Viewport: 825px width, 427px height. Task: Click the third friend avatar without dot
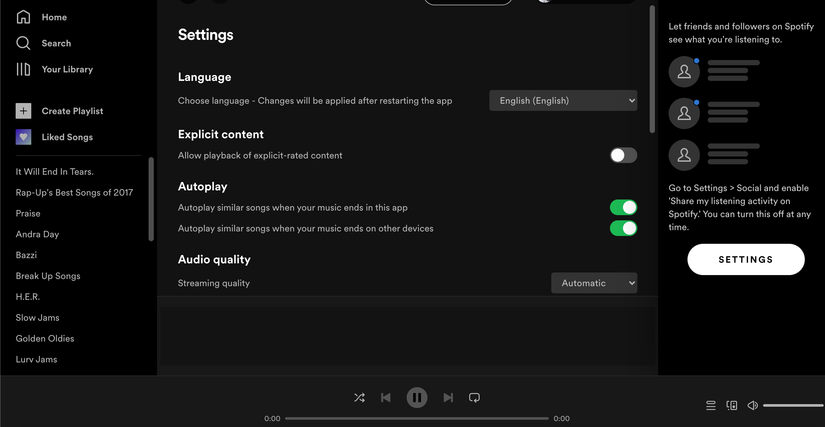(684, 155)
